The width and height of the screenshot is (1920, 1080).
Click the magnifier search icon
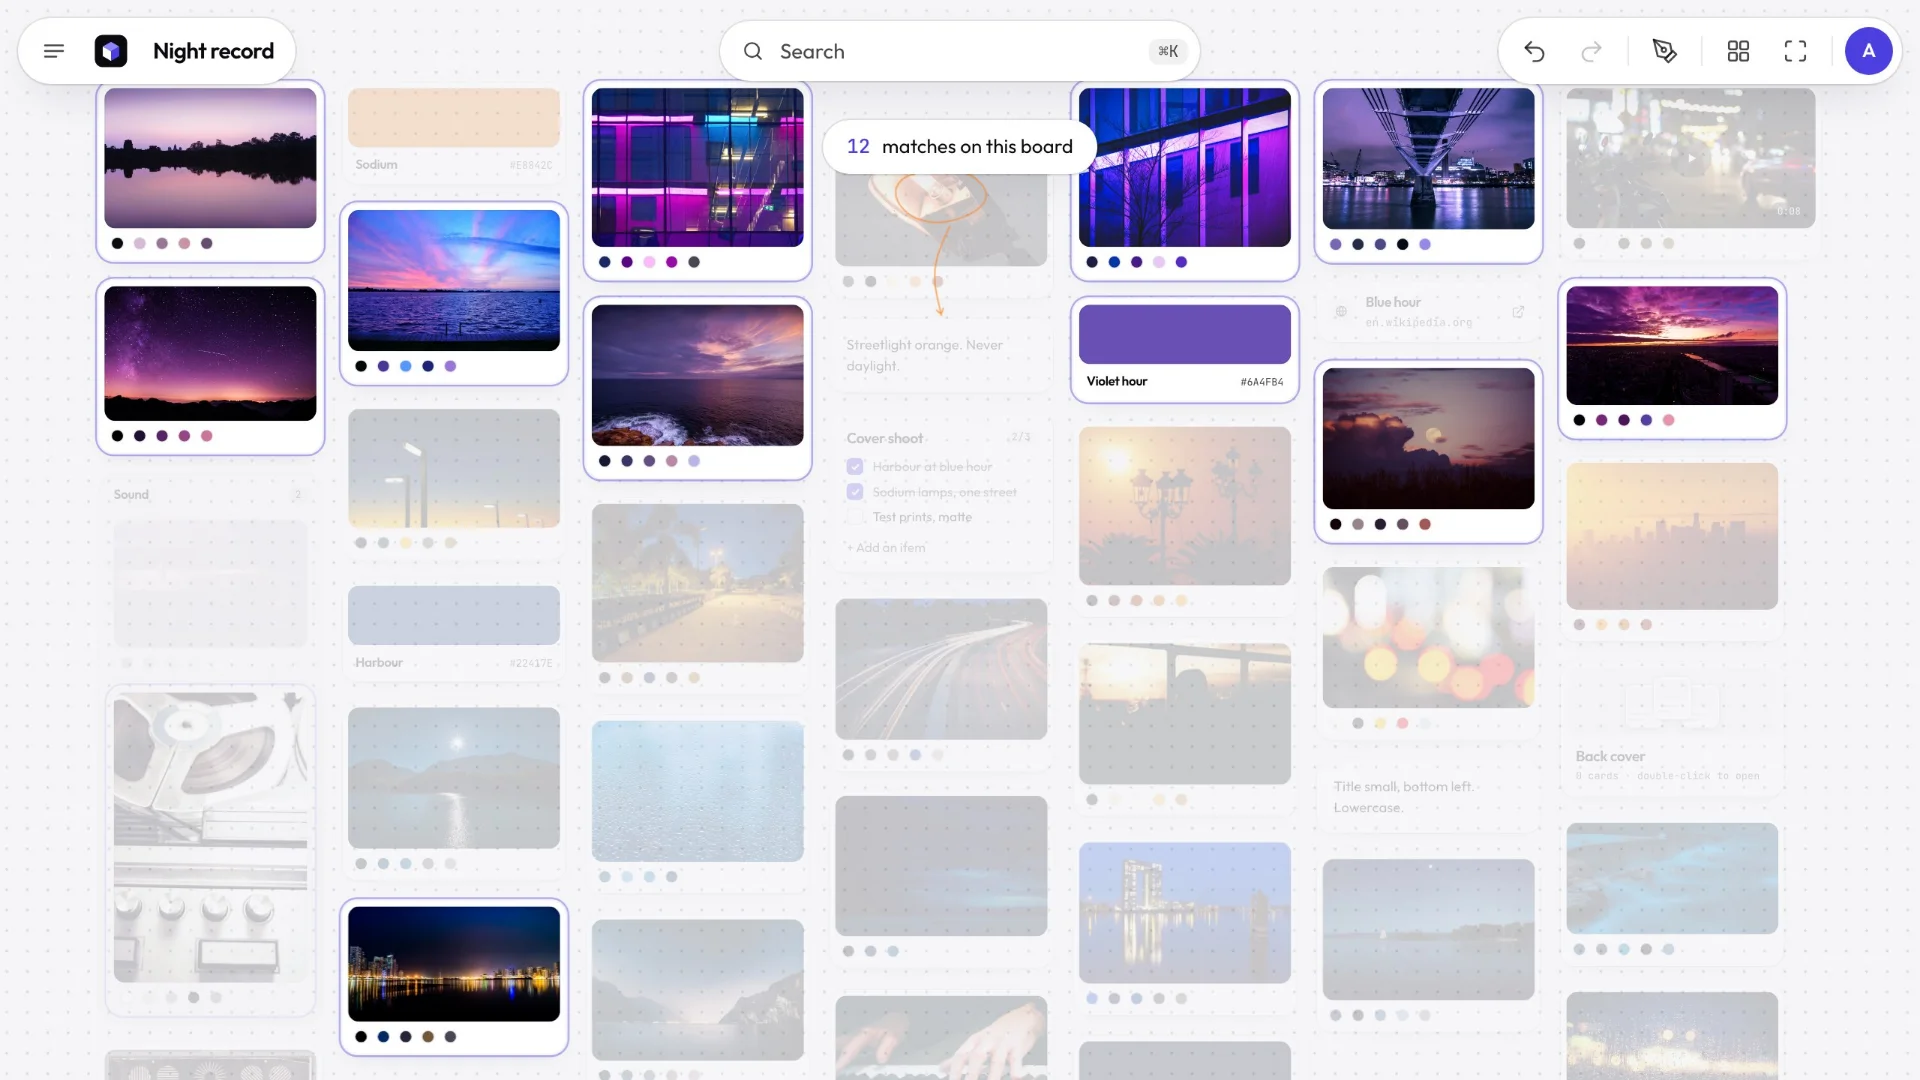tap(753, 51)
